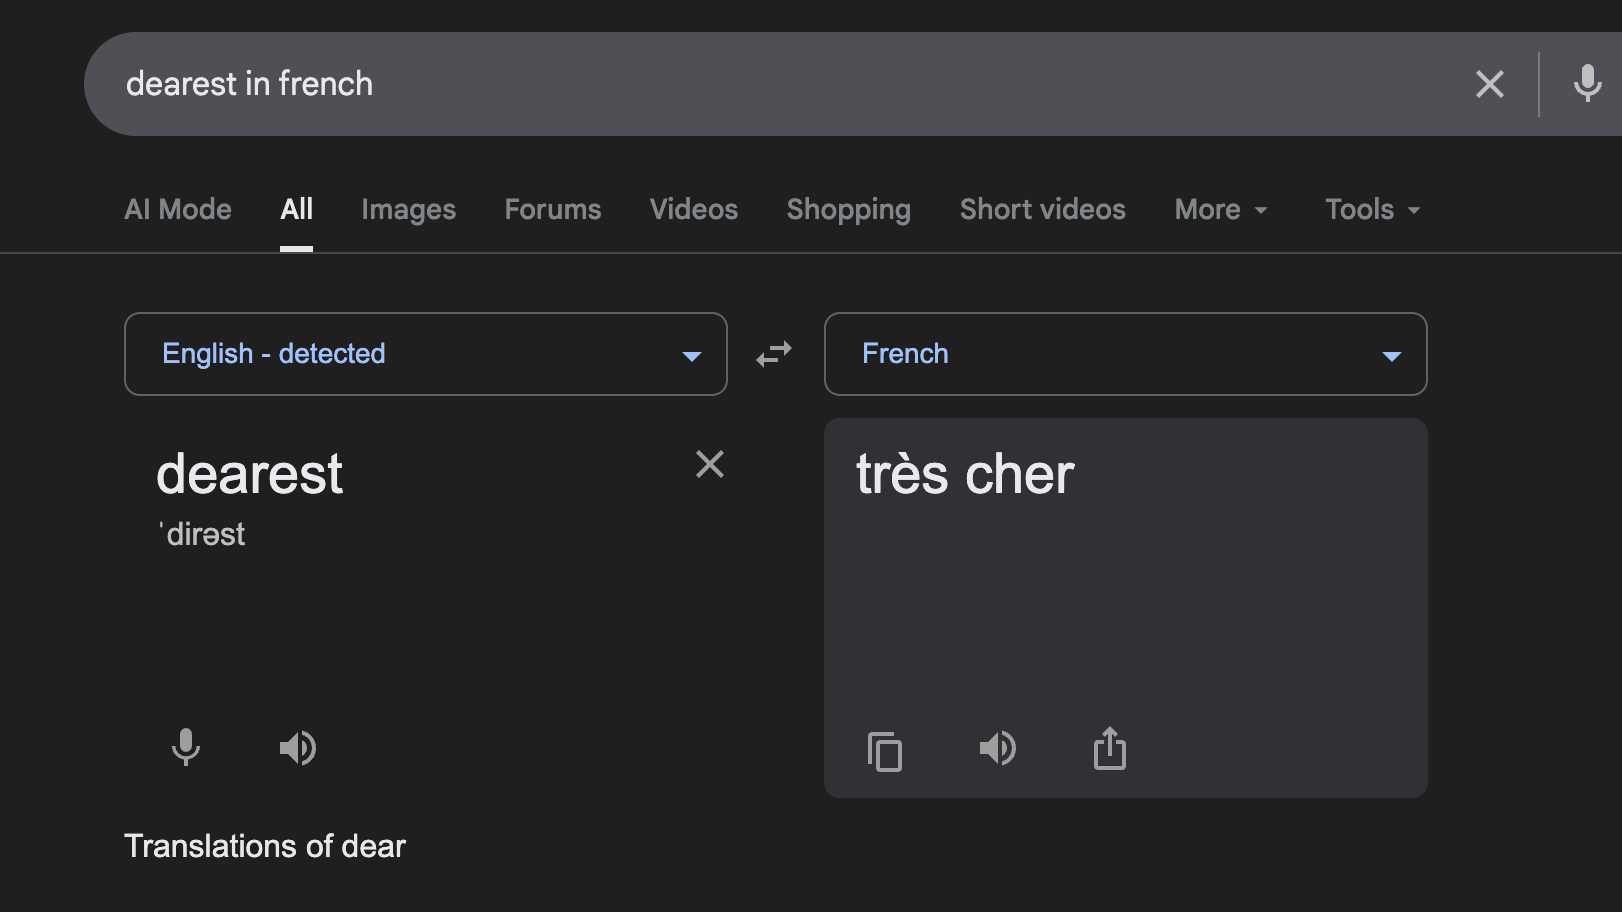Image resolution: width=1622 pixels, height=912 pixels.
Task: Listen to 'très cher' pronunciation
Action: [x=997, y=748]
